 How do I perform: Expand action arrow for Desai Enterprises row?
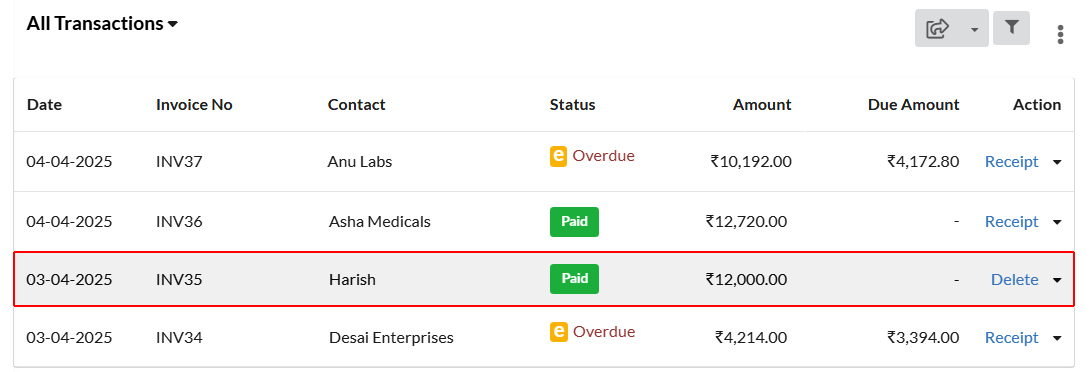(1056, 338)
